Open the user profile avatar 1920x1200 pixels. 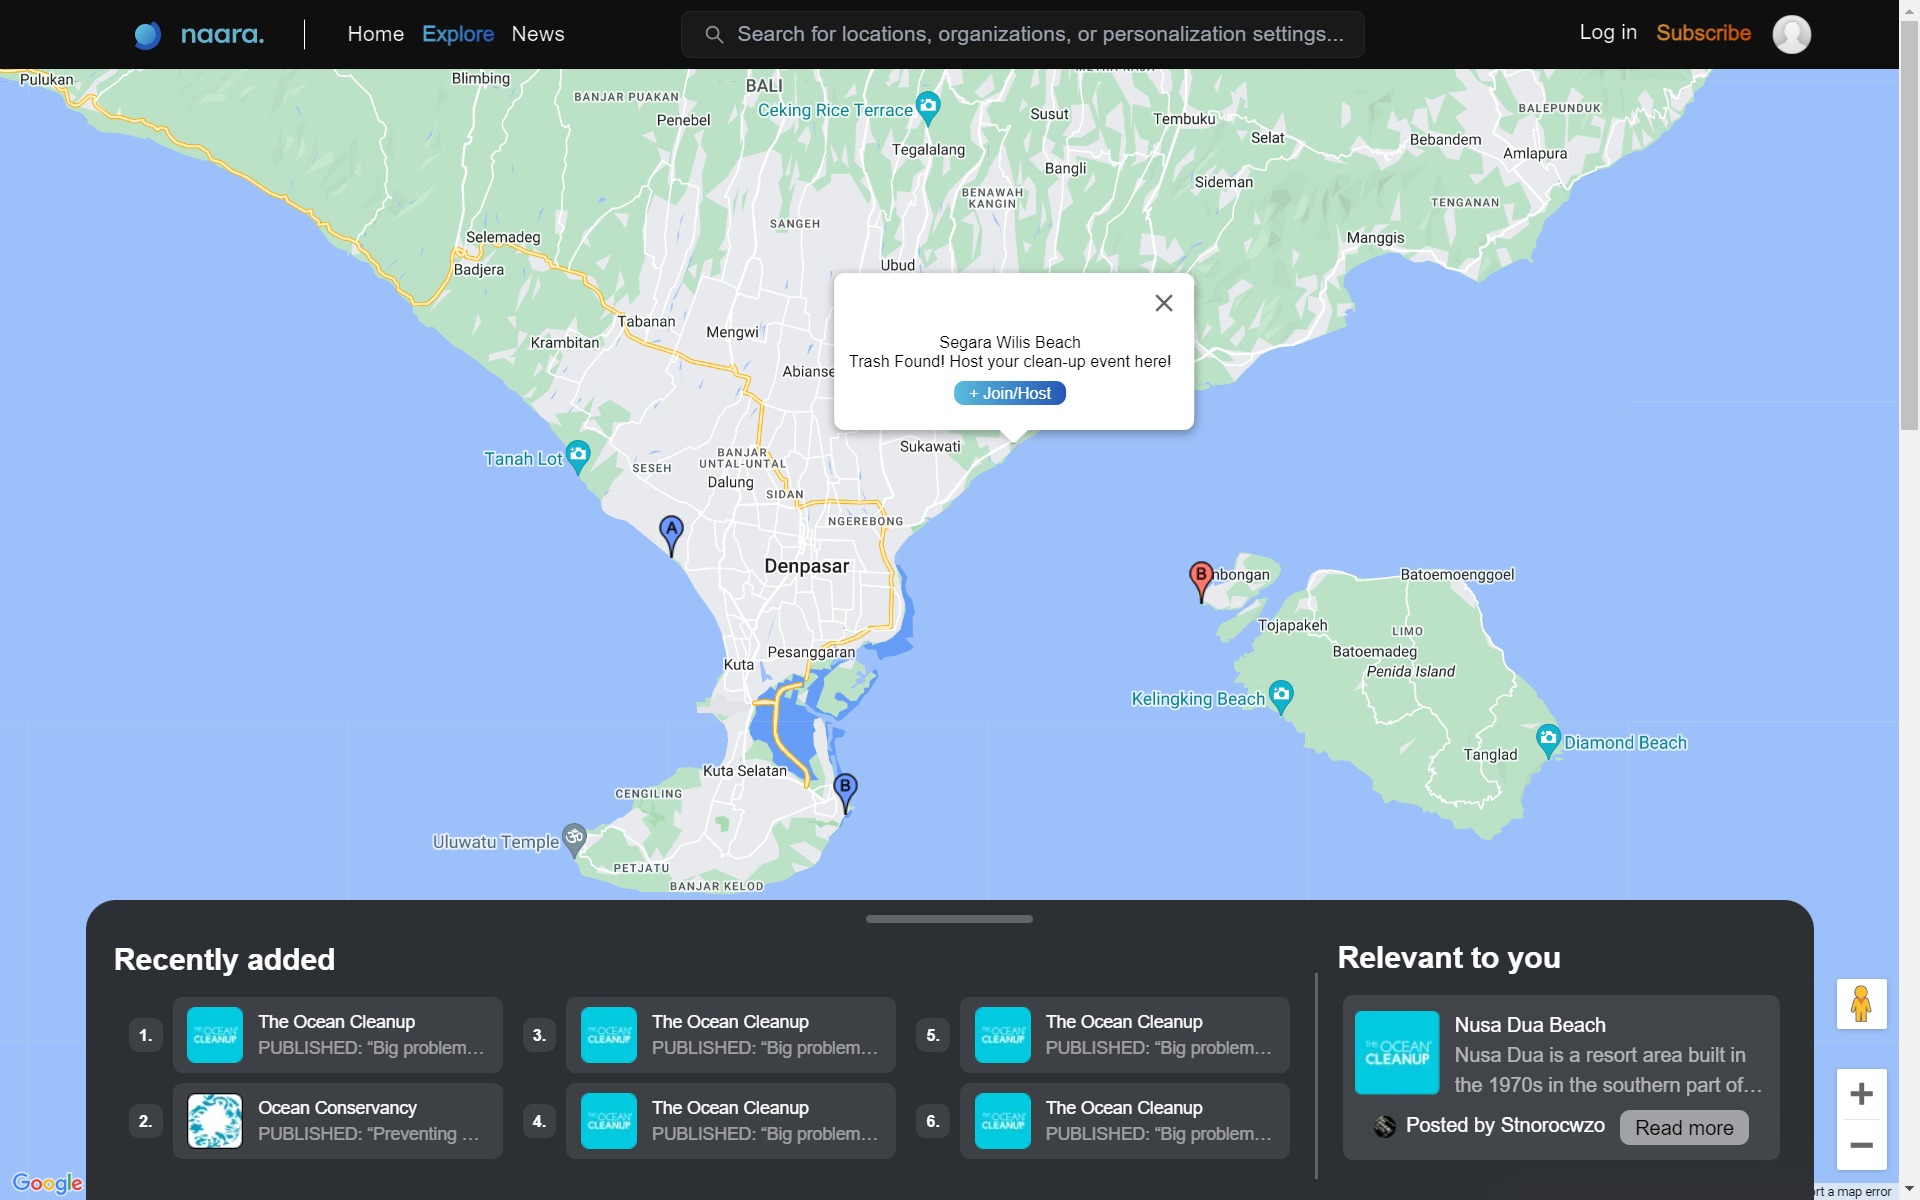pyautogui.click(x=1791, y=34)
